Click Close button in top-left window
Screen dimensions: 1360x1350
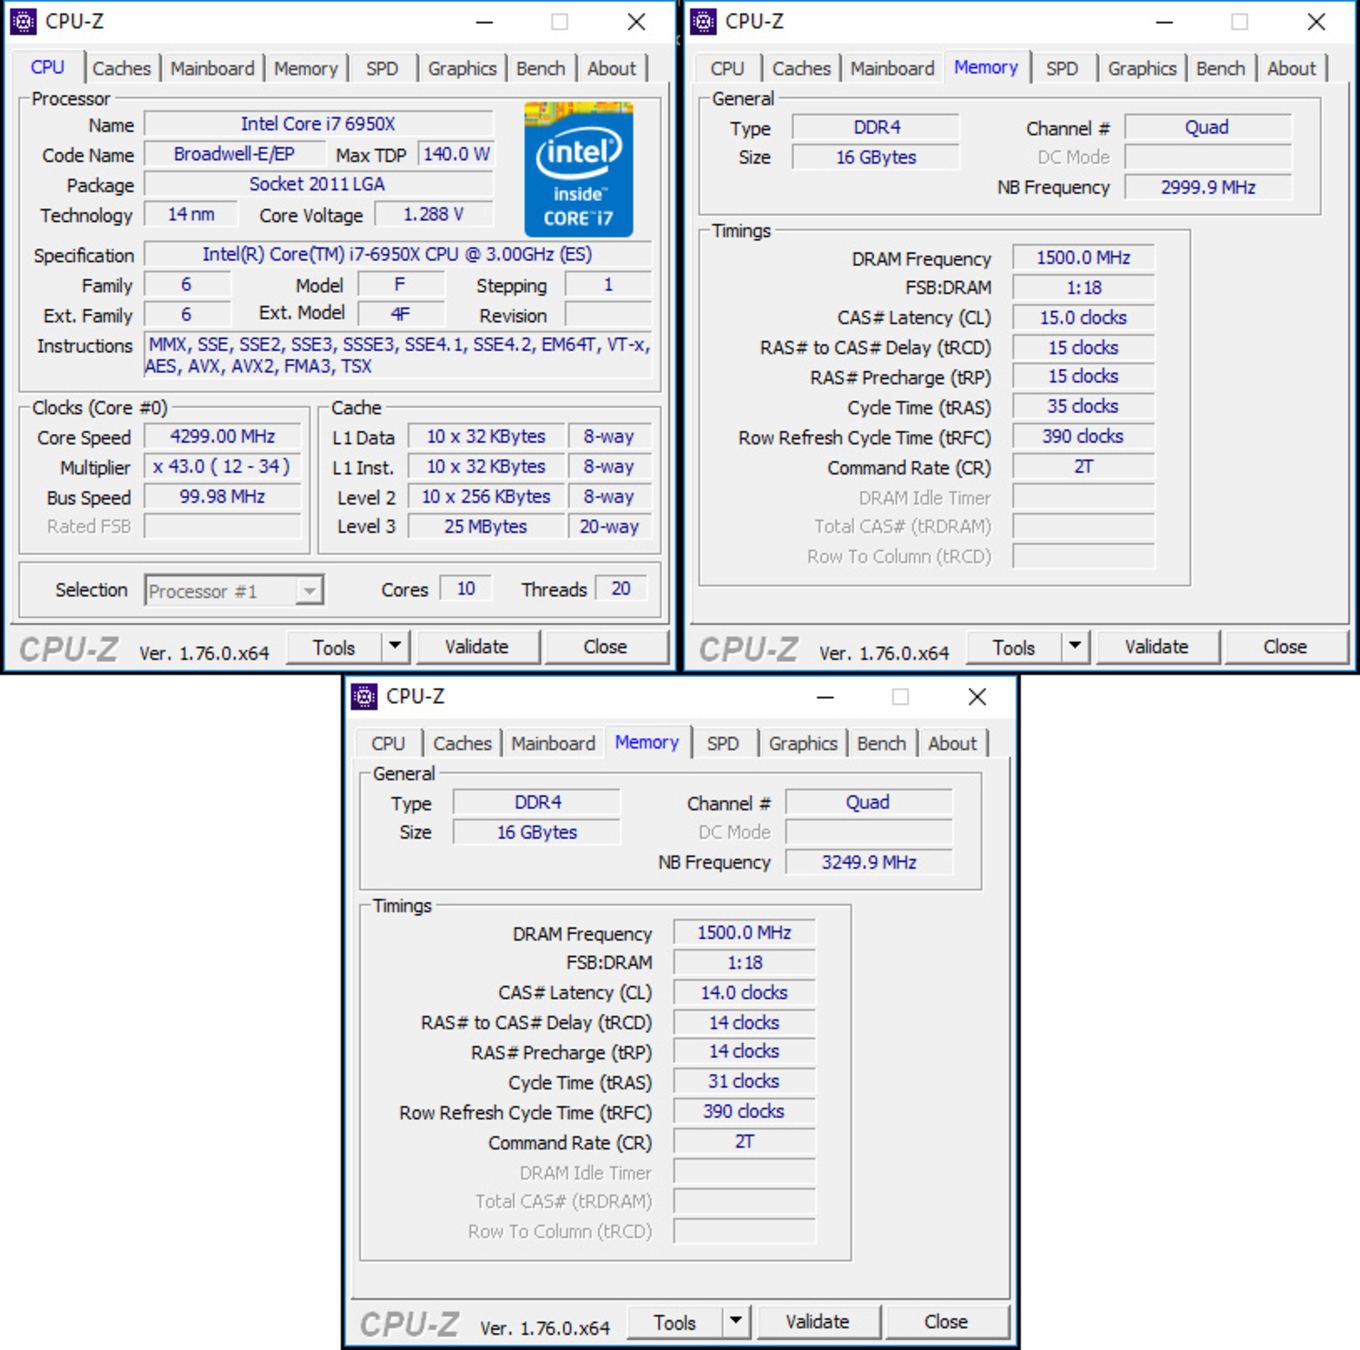[x=606, y=647]
